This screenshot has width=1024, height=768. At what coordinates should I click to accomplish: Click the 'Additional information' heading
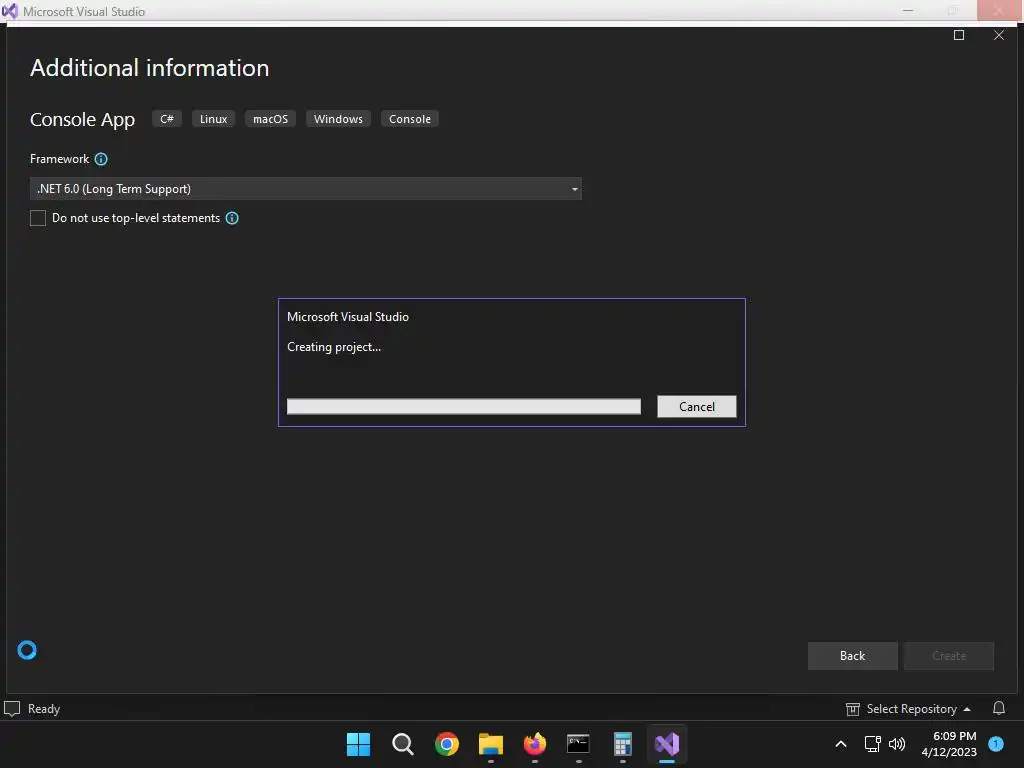pyautogui.click(x=150, y=68)
